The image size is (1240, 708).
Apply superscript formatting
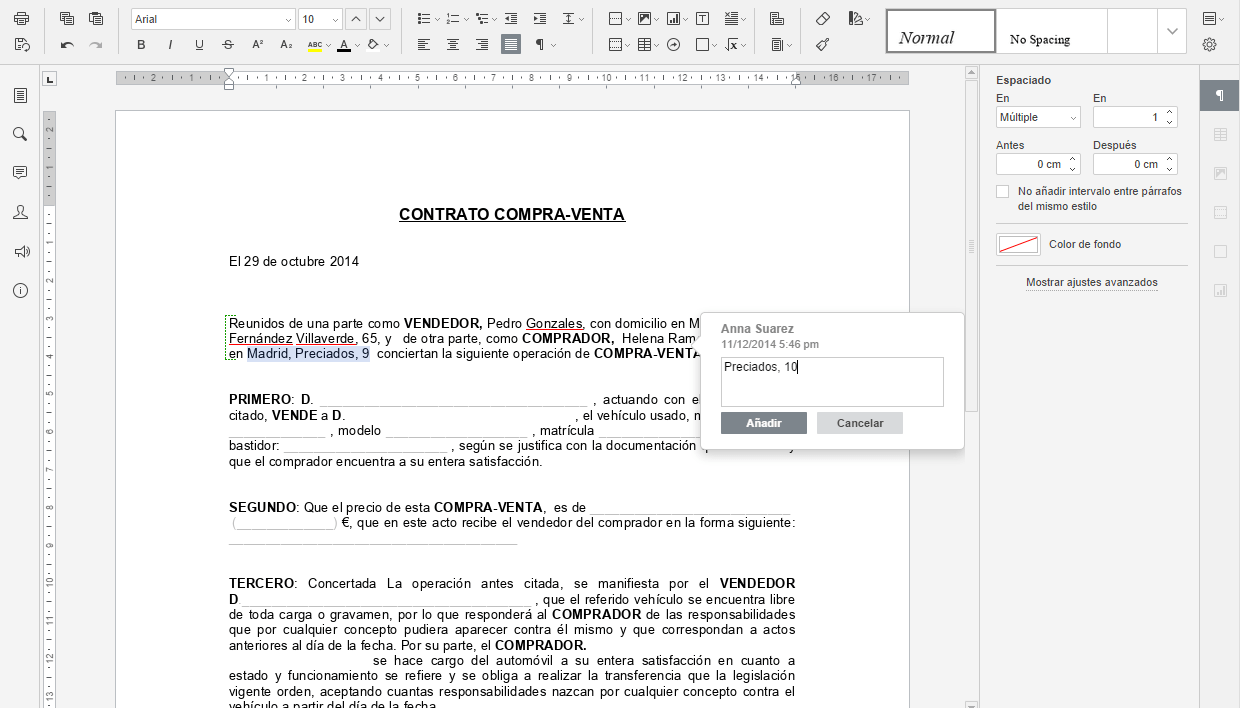[x=258, y=44]
